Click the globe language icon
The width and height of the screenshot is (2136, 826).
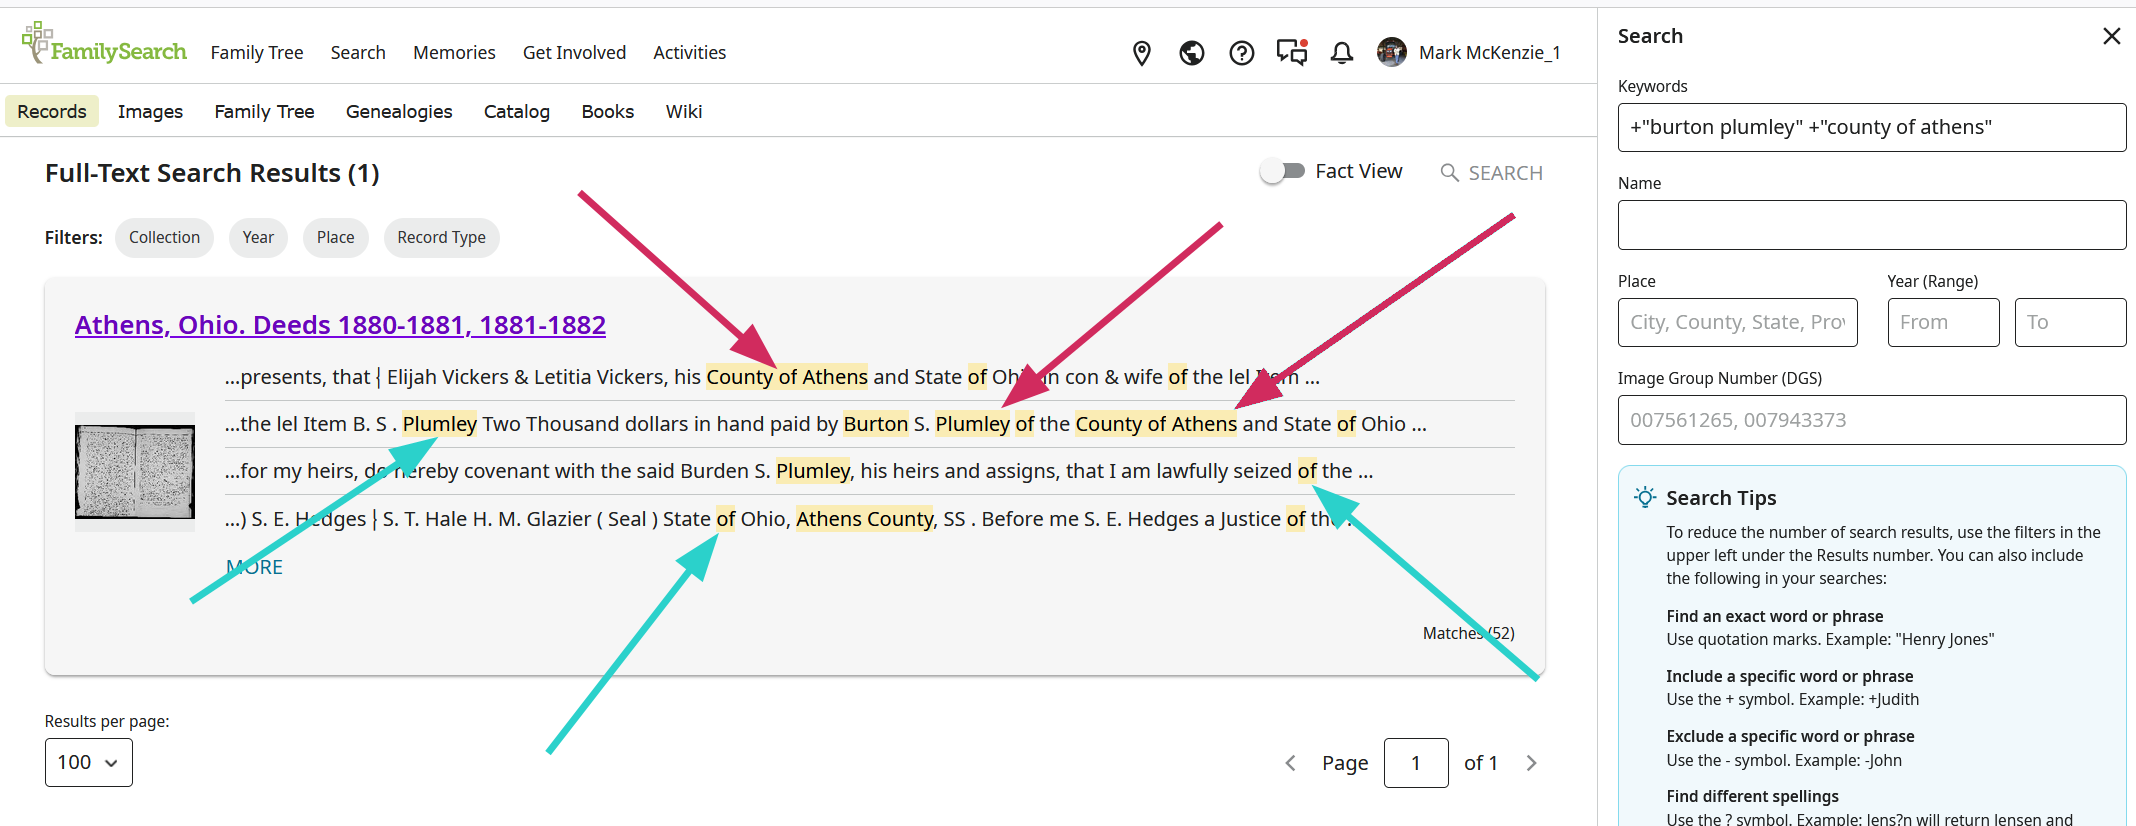(1191, 53)
